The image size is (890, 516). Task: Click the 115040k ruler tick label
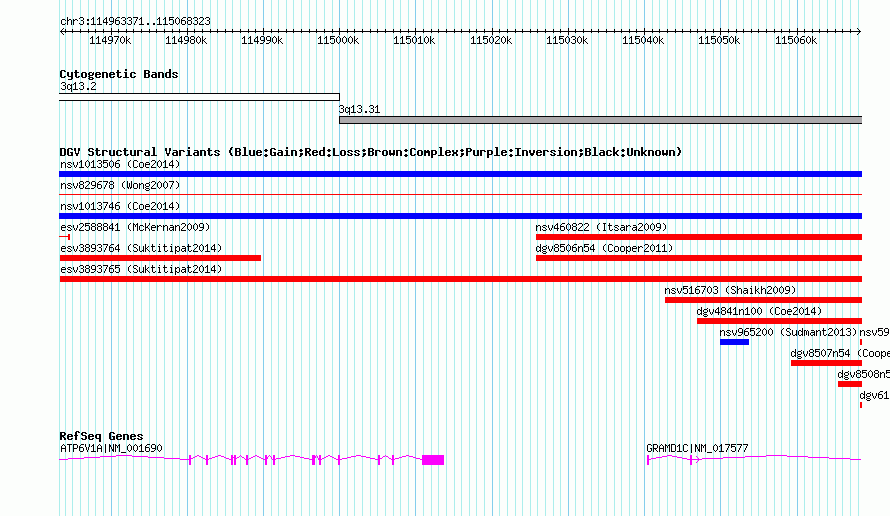pyautogui.click(x=643, y=40)
